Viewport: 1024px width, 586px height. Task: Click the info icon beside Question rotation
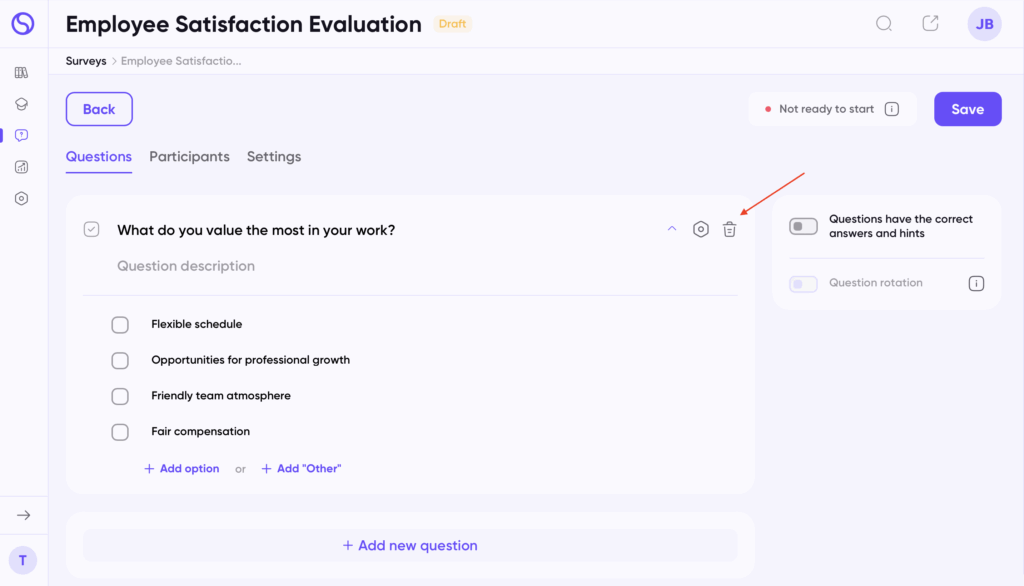coord(976,284)
